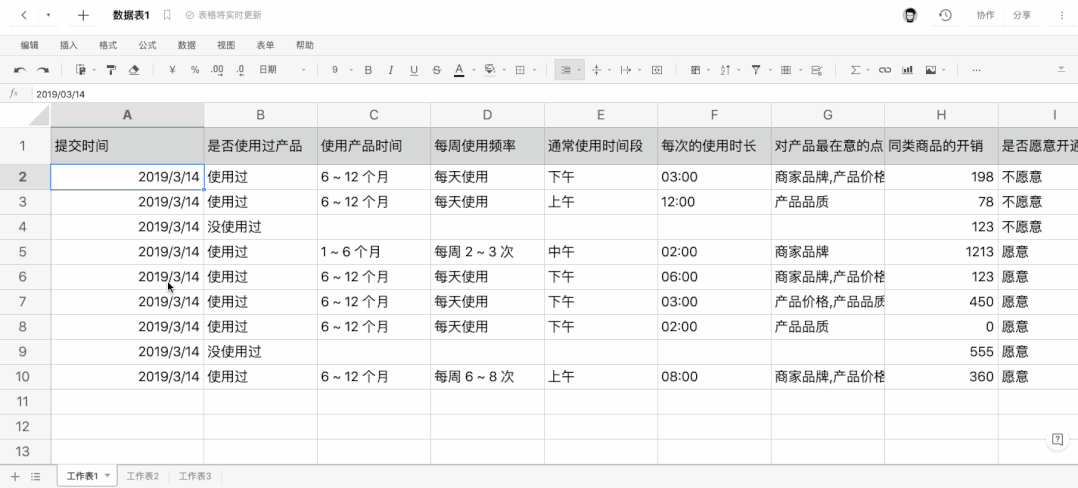Open the help question-mark button
The image size is (1078, 488).
(x=1057, y=439)
